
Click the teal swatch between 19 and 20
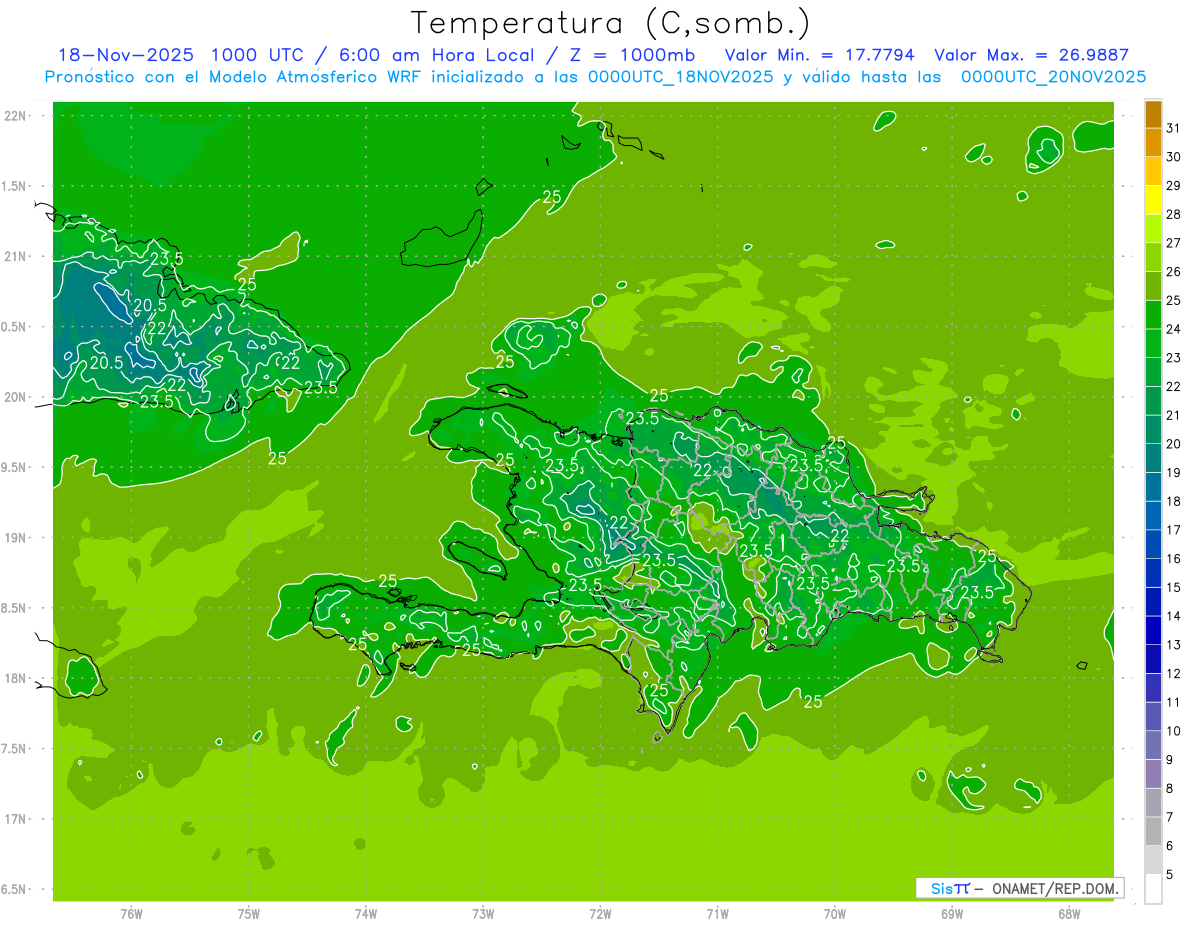coord(1153,458)
